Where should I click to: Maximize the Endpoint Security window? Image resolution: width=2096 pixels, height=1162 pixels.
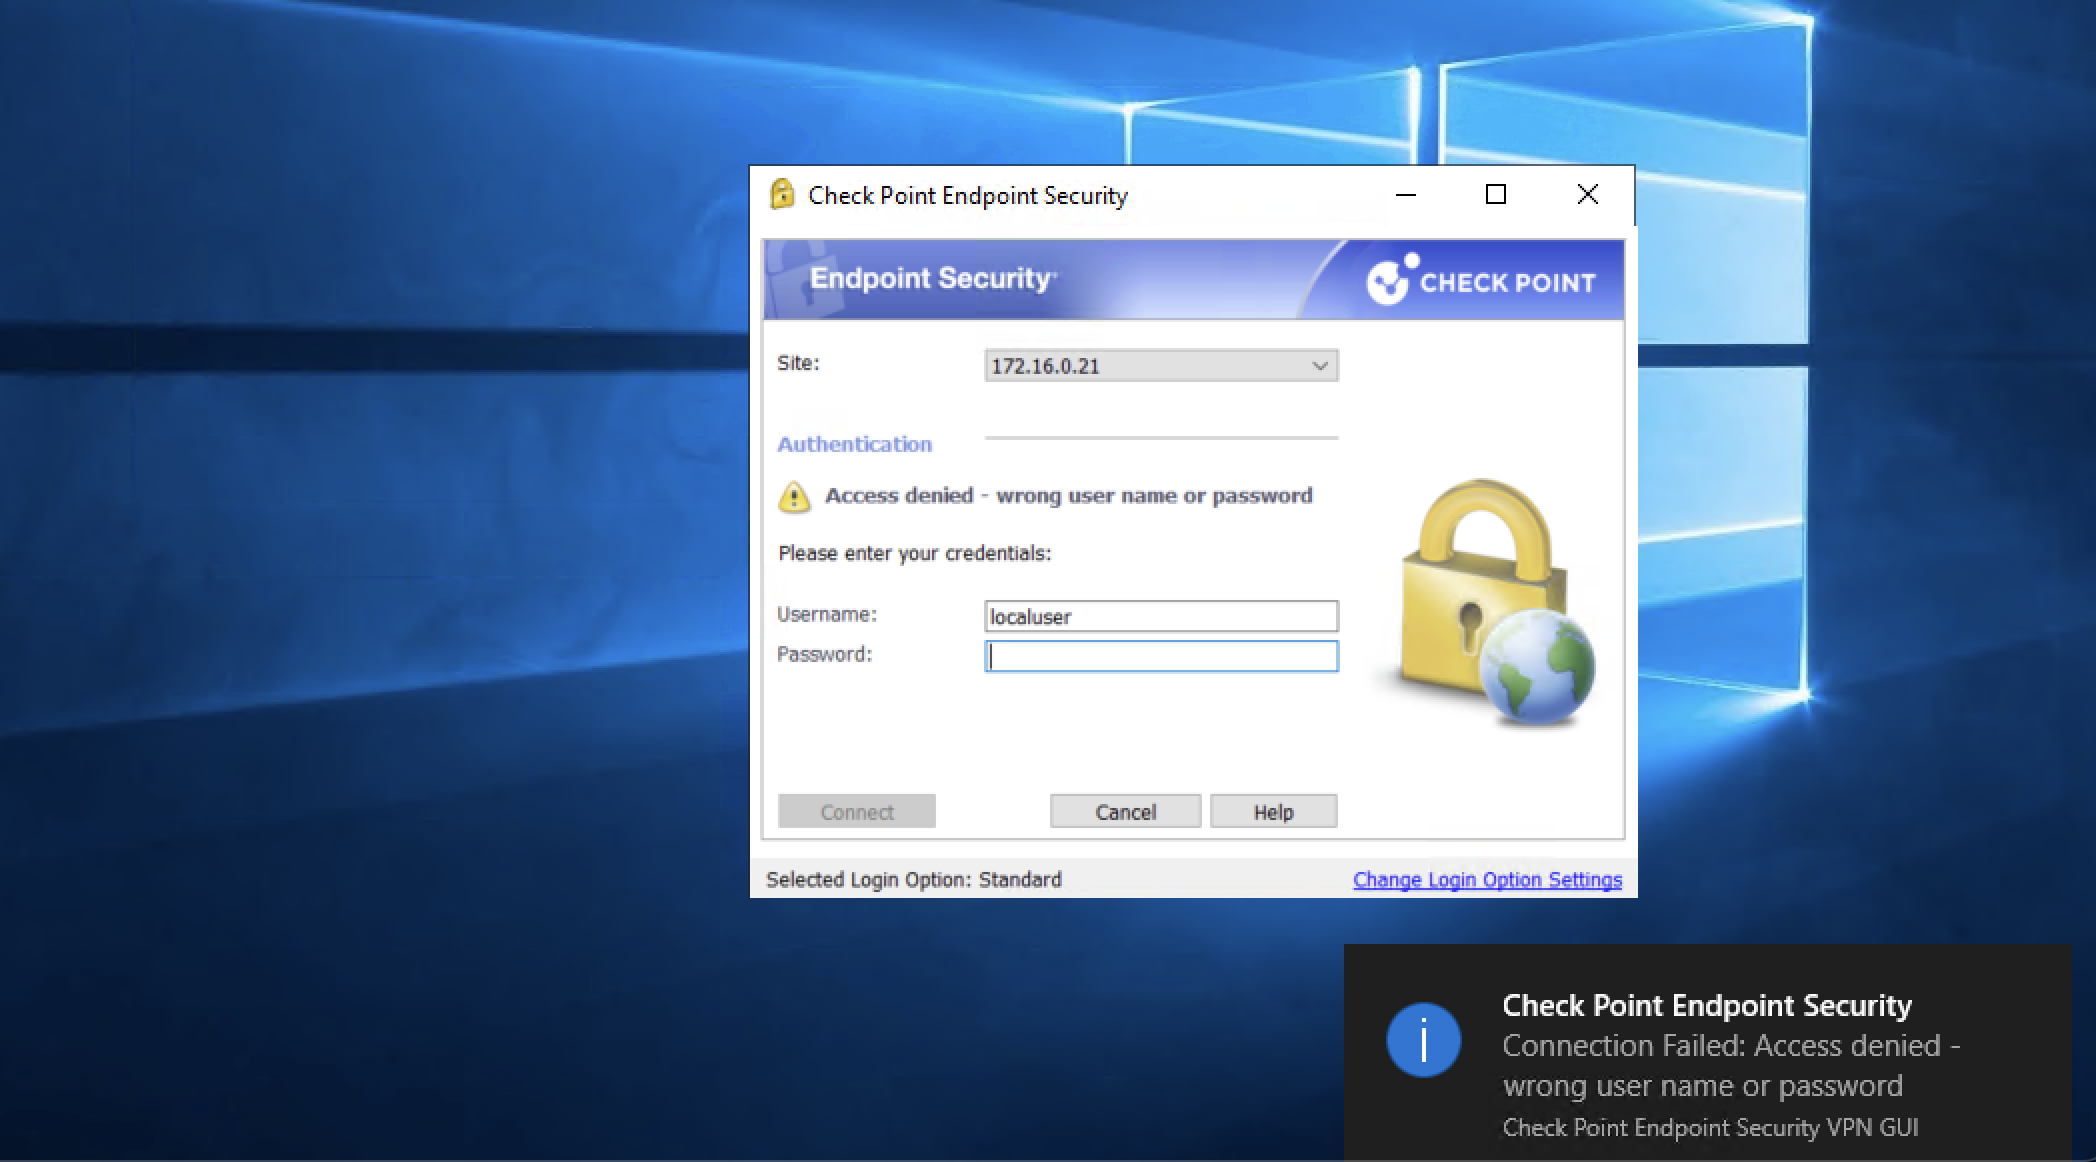click(1496, 195)
